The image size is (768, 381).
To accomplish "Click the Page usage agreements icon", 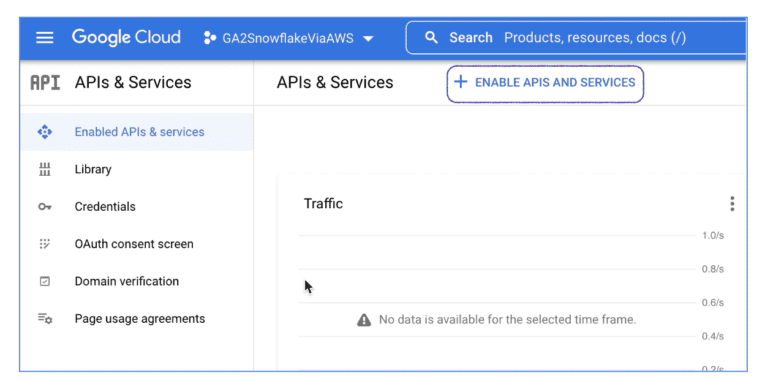I will click(x=45, y=319).
